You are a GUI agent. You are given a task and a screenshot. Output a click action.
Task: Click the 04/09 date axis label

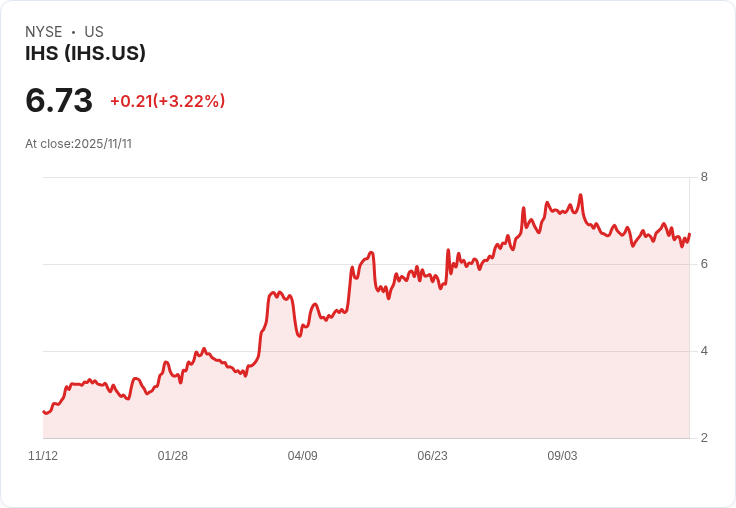pos(303,456)
